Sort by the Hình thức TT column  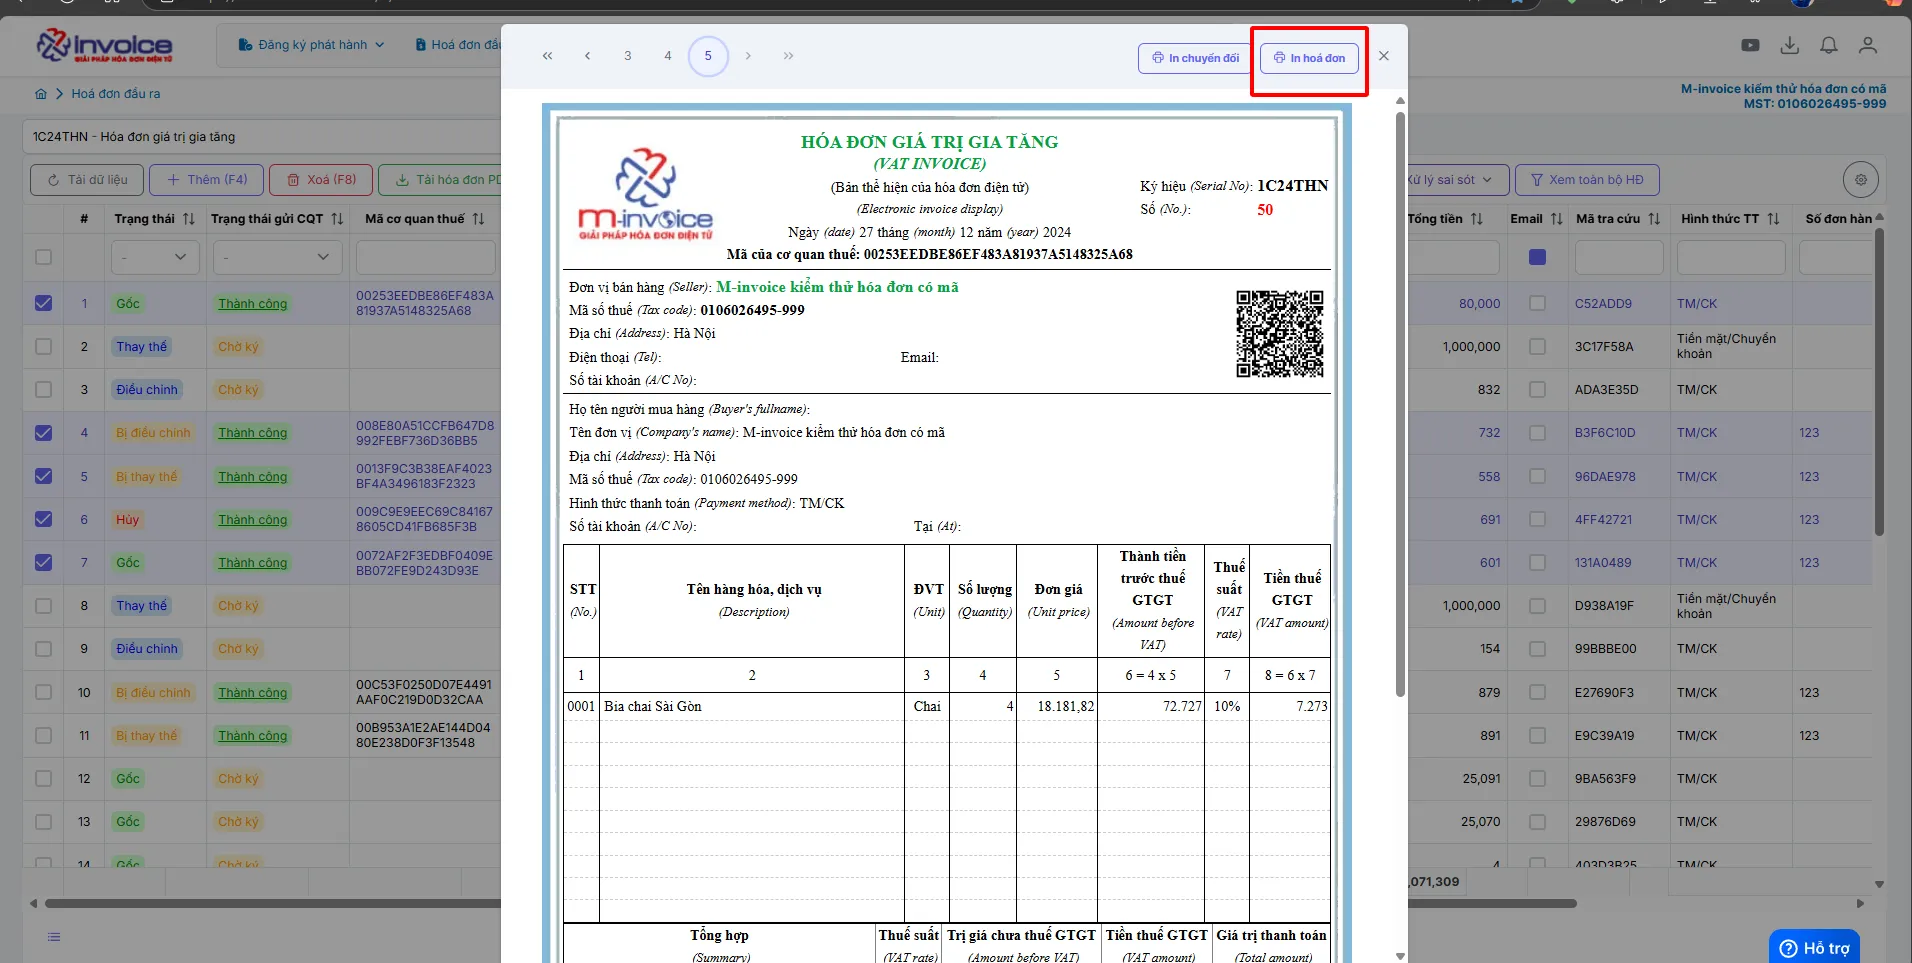[1773, 219]
